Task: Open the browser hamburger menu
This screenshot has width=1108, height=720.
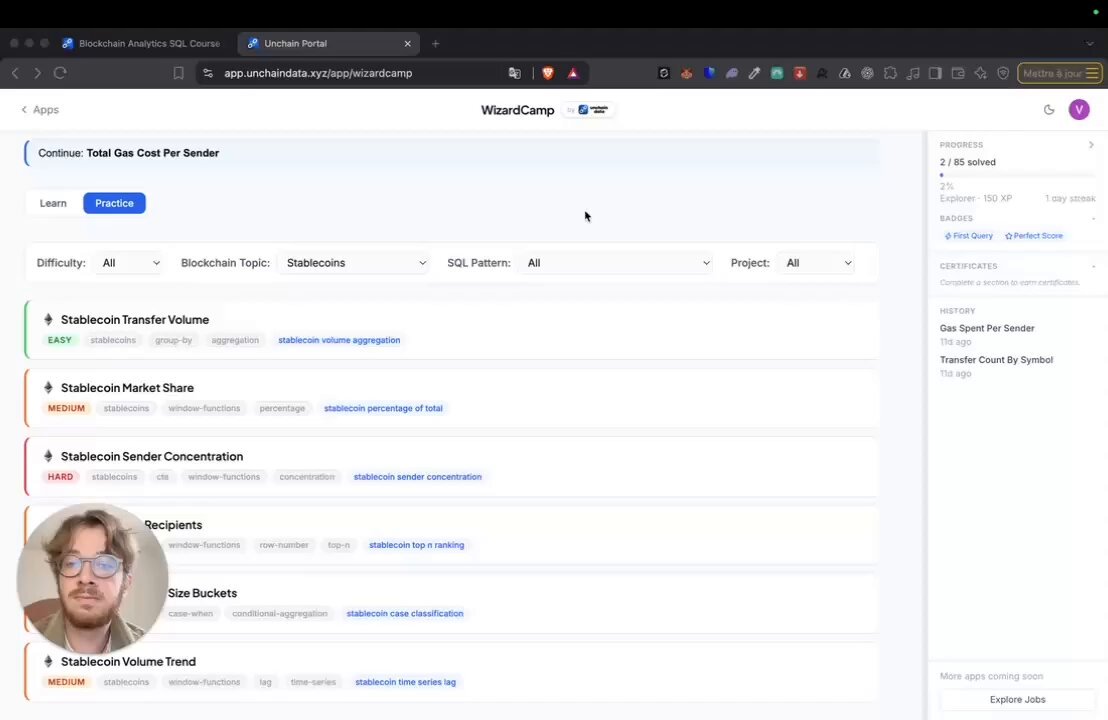Action: (1092, 73)
